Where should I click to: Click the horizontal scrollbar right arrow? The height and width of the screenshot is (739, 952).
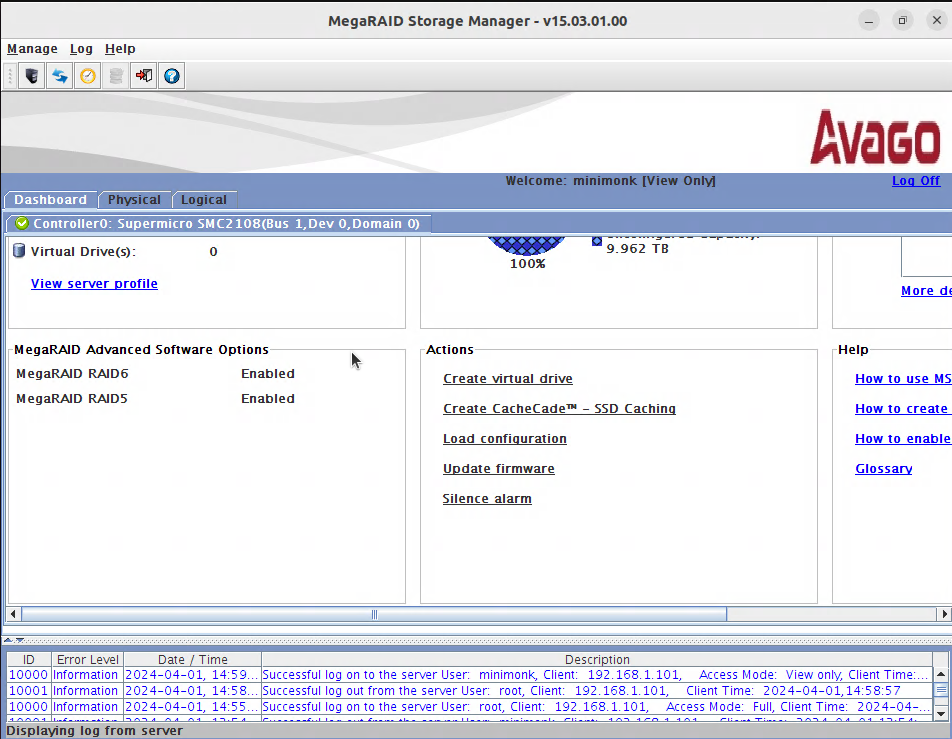click(x=944, y=614)
